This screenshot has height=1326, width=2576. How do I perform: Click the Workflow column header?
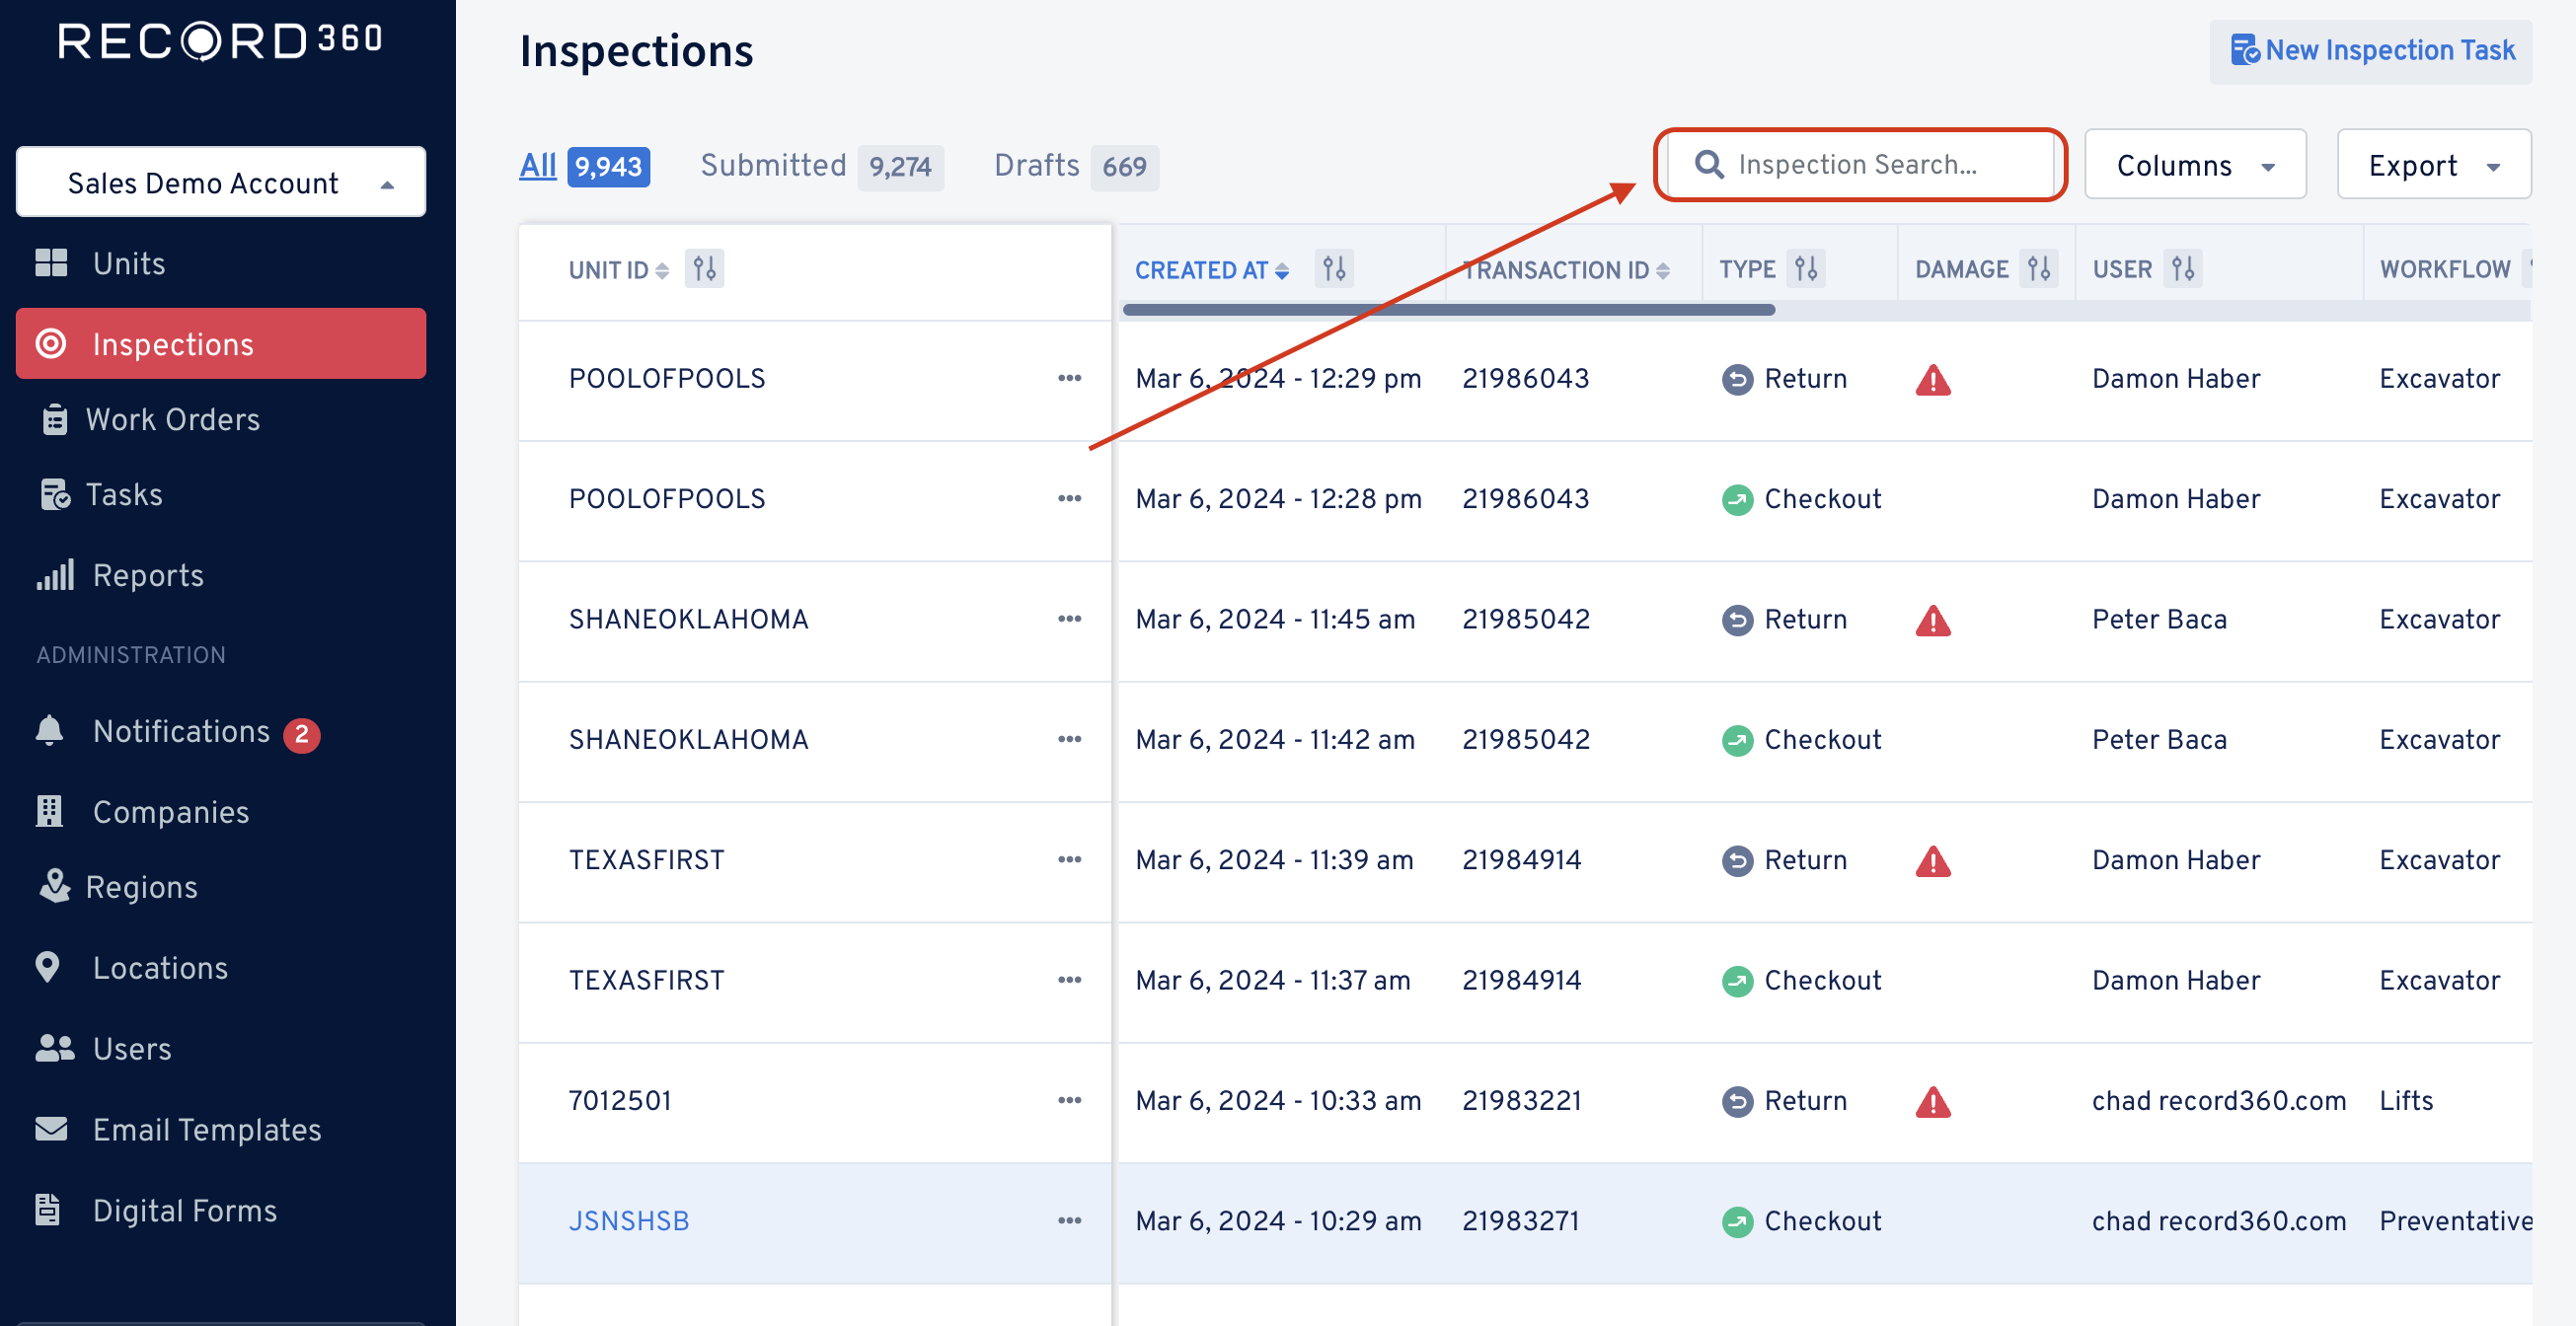tap(2445, 270)
